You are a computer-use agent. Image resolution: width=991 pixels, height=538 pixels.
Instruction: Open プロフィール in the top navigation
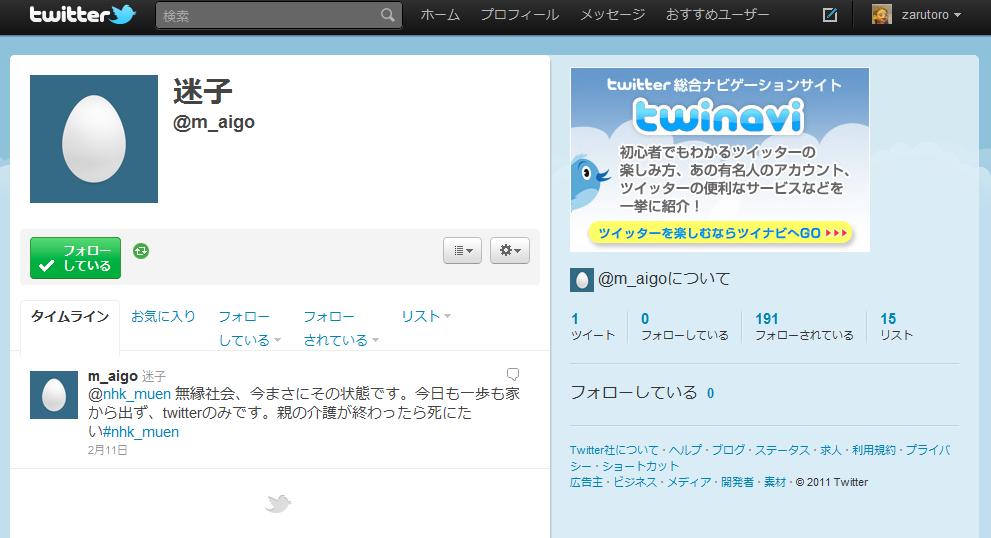(520, 15)
